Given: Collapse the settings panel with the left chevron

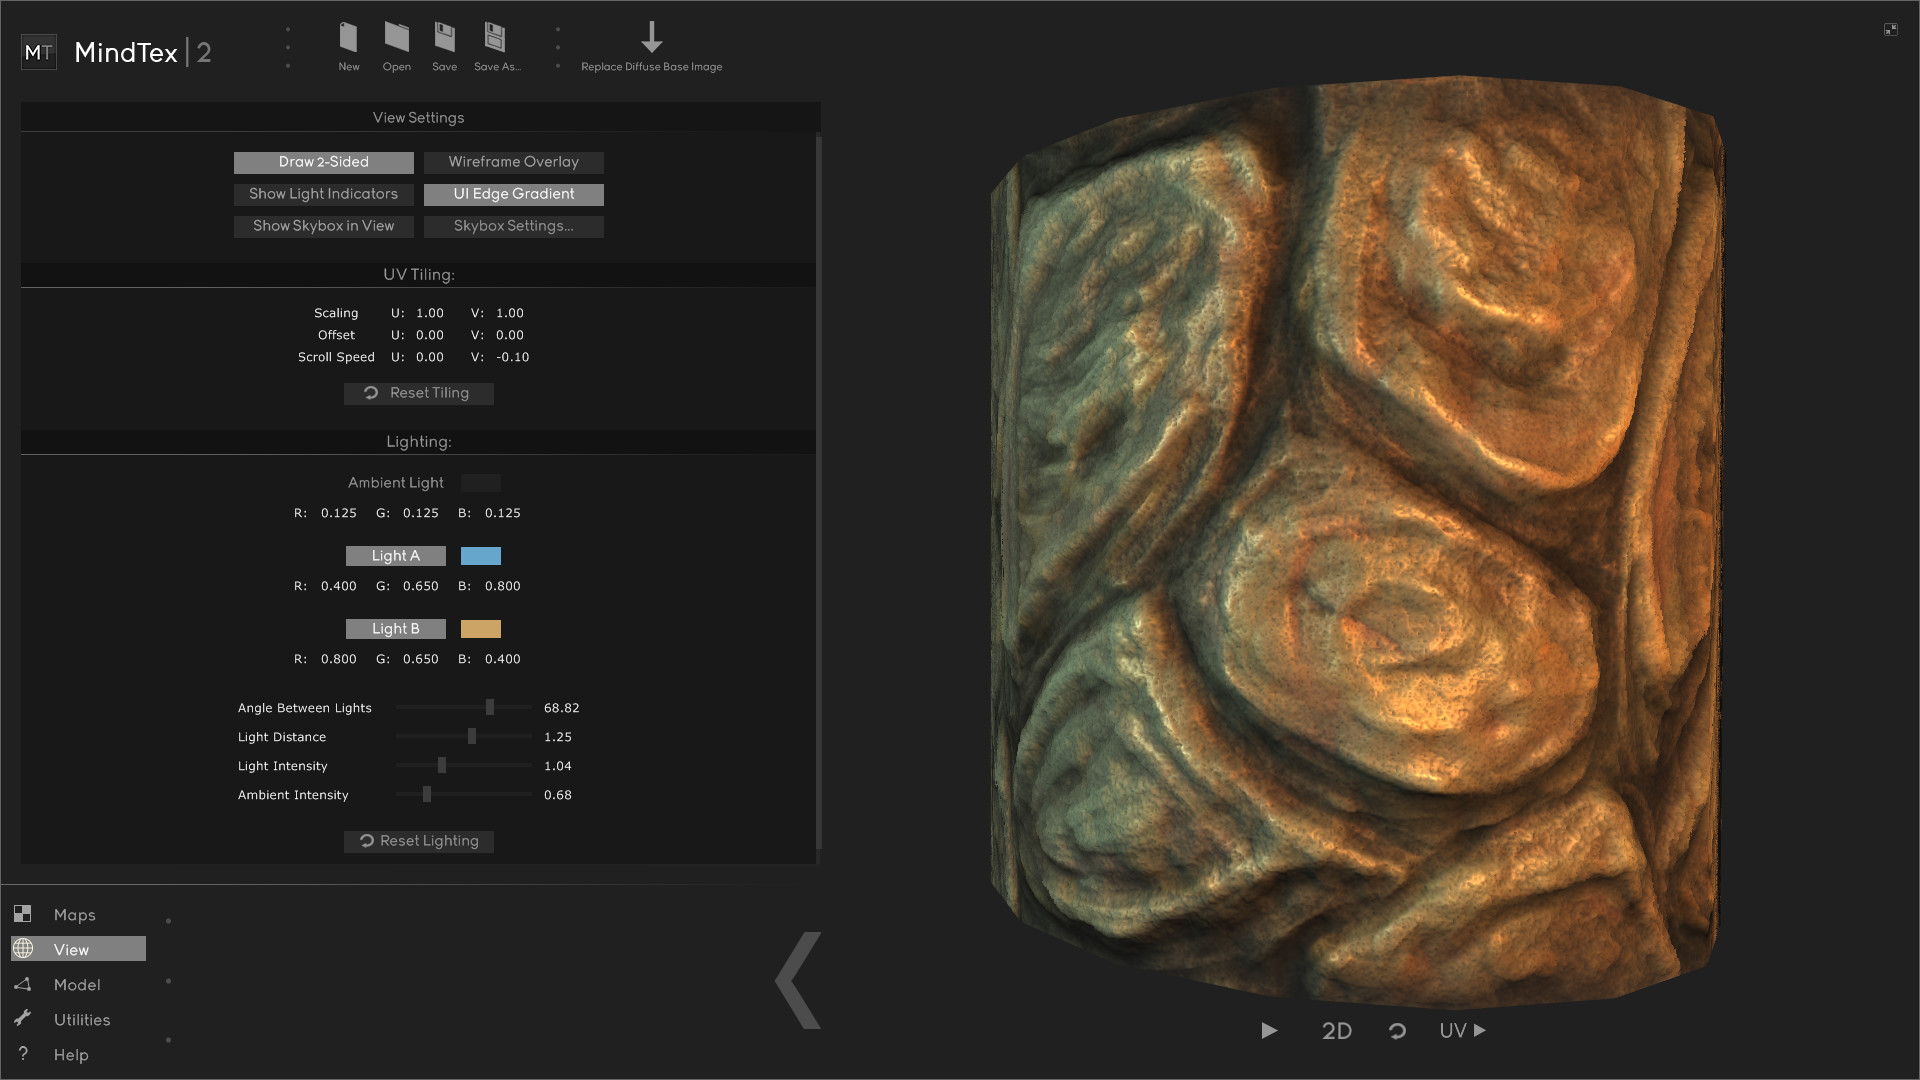Looking at the screenshot, I should [798, 981].
